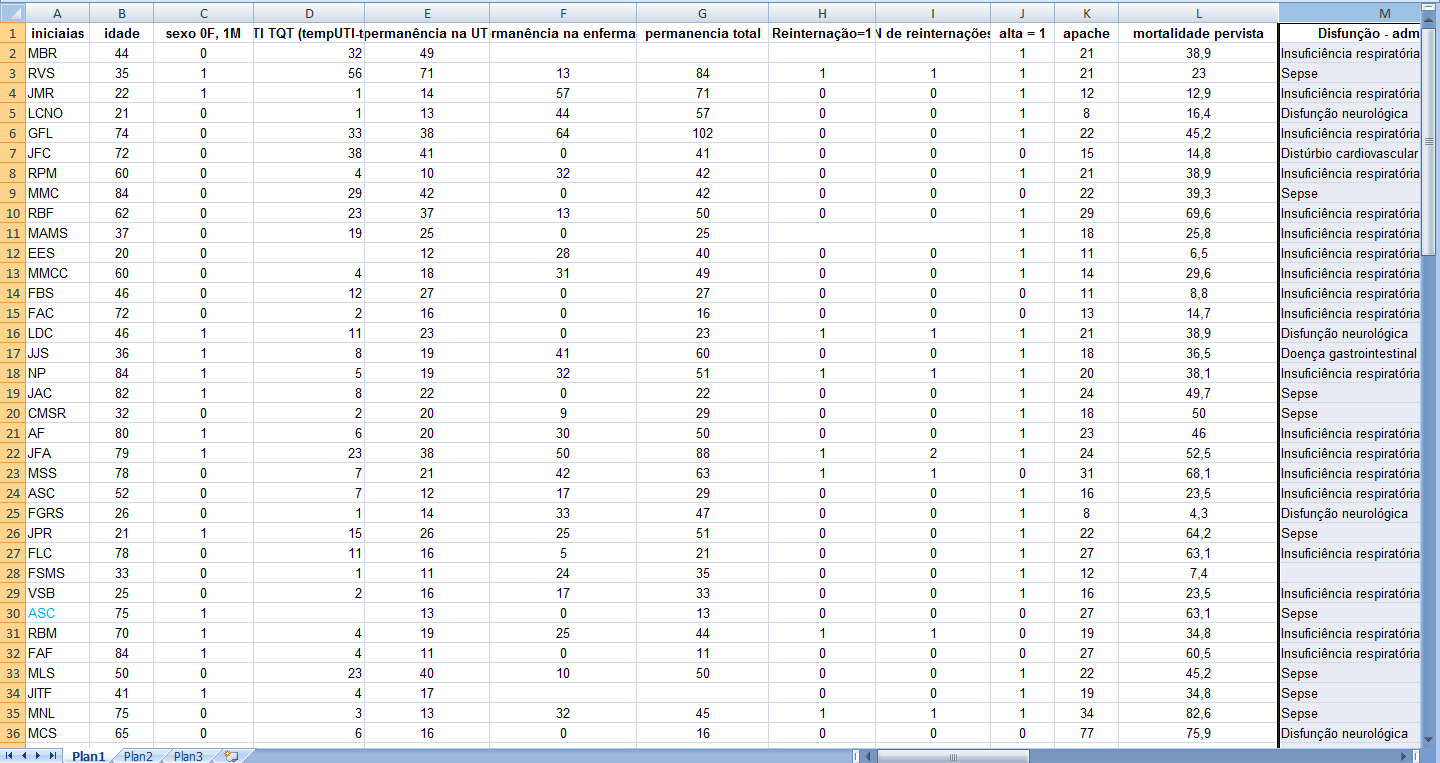Image resolution: width=1440 pixels, height=763 pixels.
Task: Select 'Disfunção neurológica' in row 5
Action: point(1349,113)
